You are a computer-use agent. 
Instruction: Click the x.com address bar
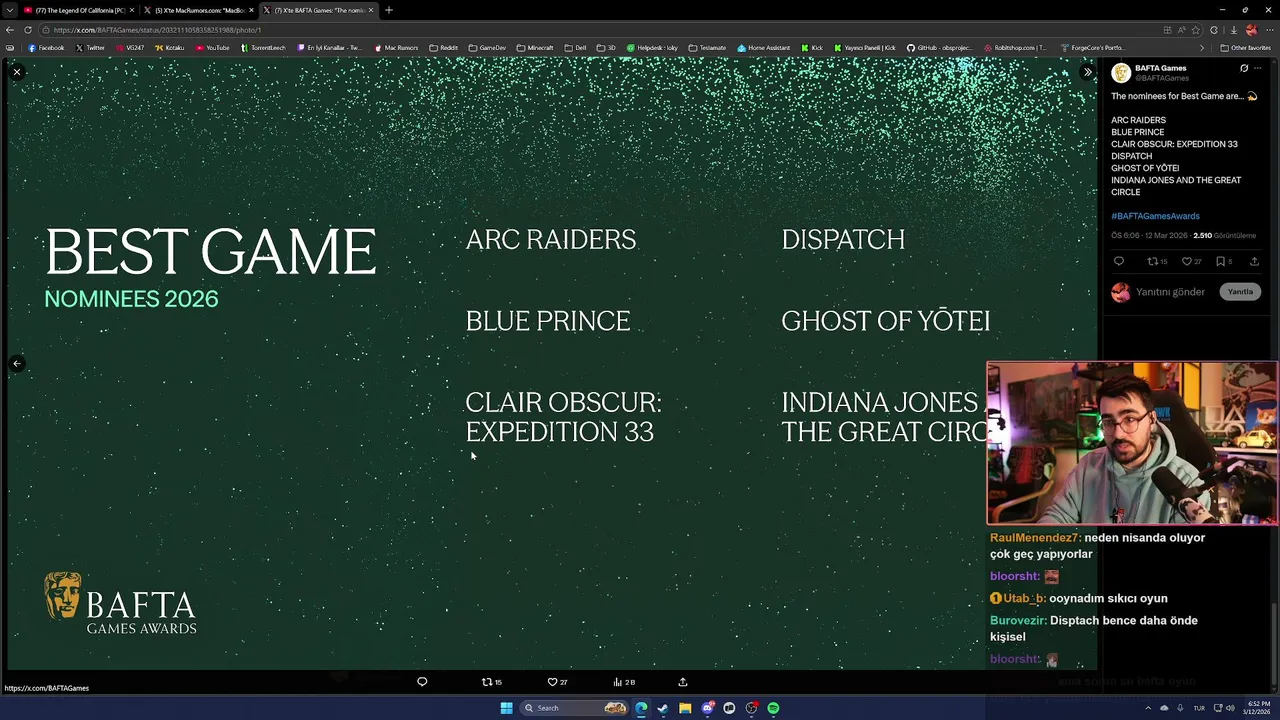pos(600,30)
